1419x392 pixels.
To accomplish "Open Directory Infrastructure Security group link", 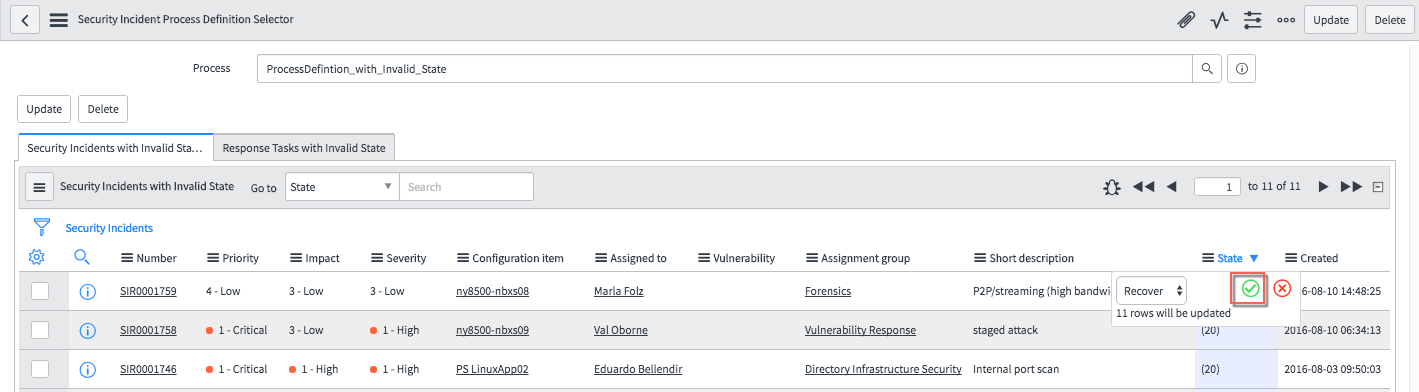I will (883, 369).
